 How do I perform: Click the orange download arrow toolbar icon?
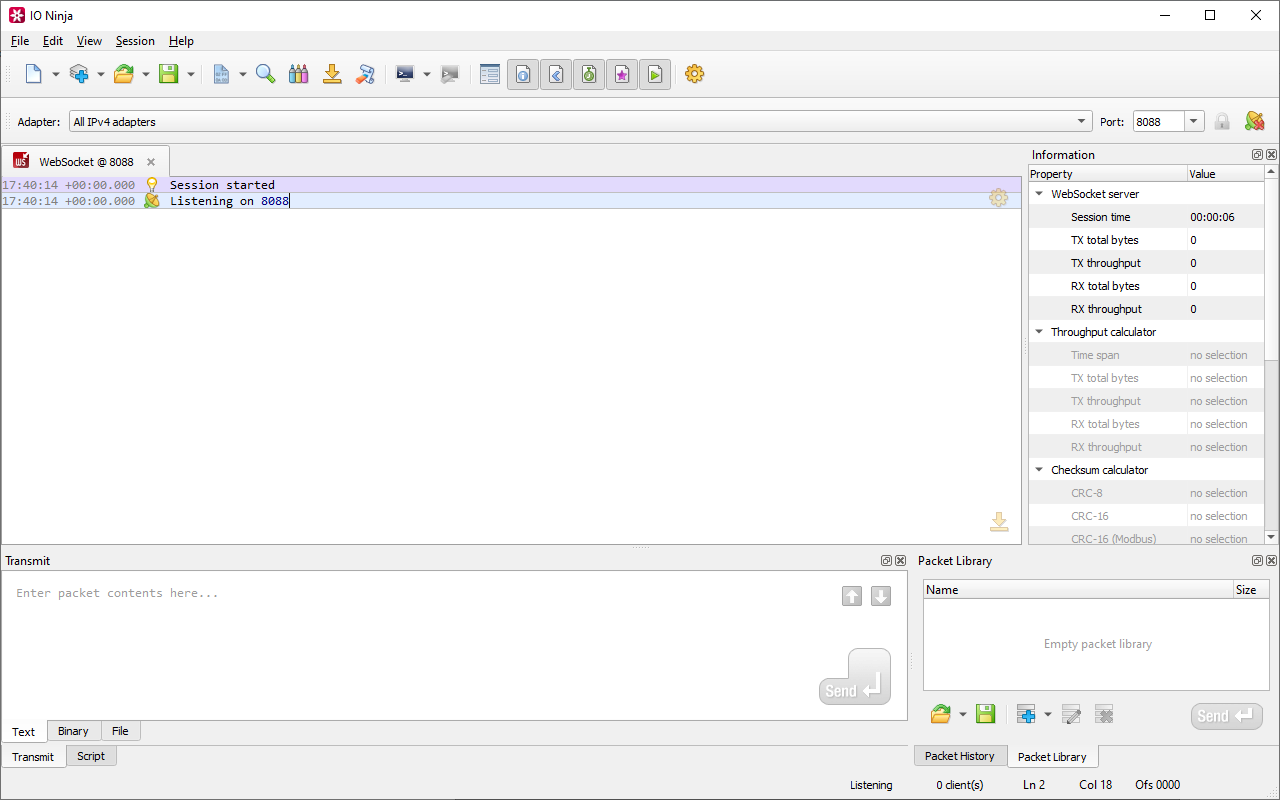tap(332, 74)
